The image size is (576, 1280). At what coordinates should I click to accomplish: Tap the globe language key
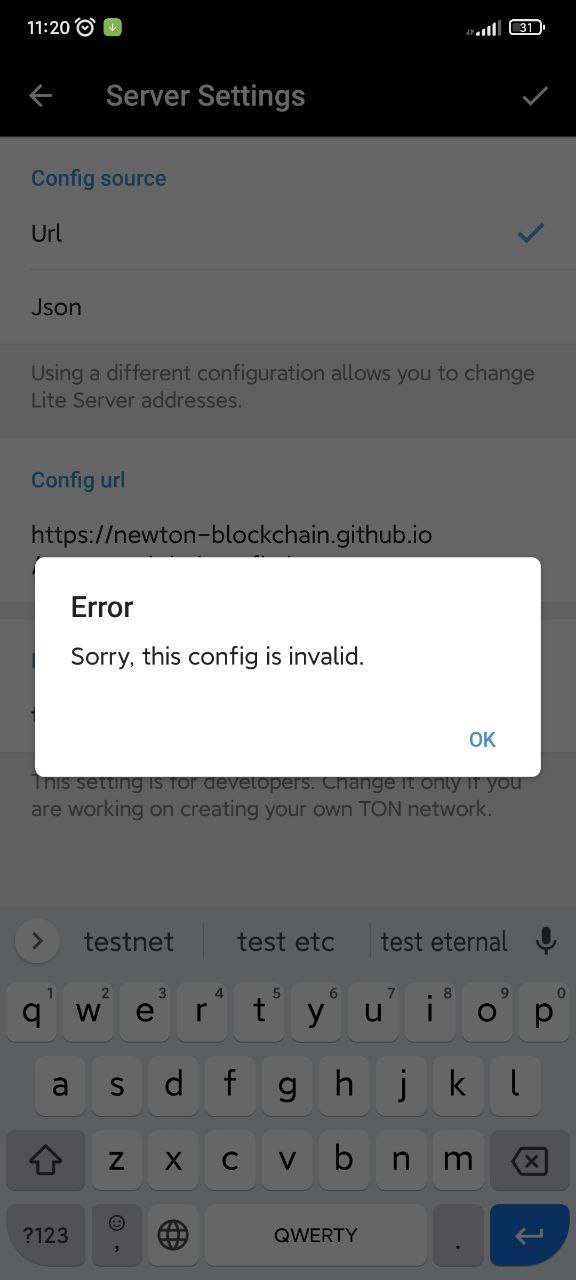173,1235
